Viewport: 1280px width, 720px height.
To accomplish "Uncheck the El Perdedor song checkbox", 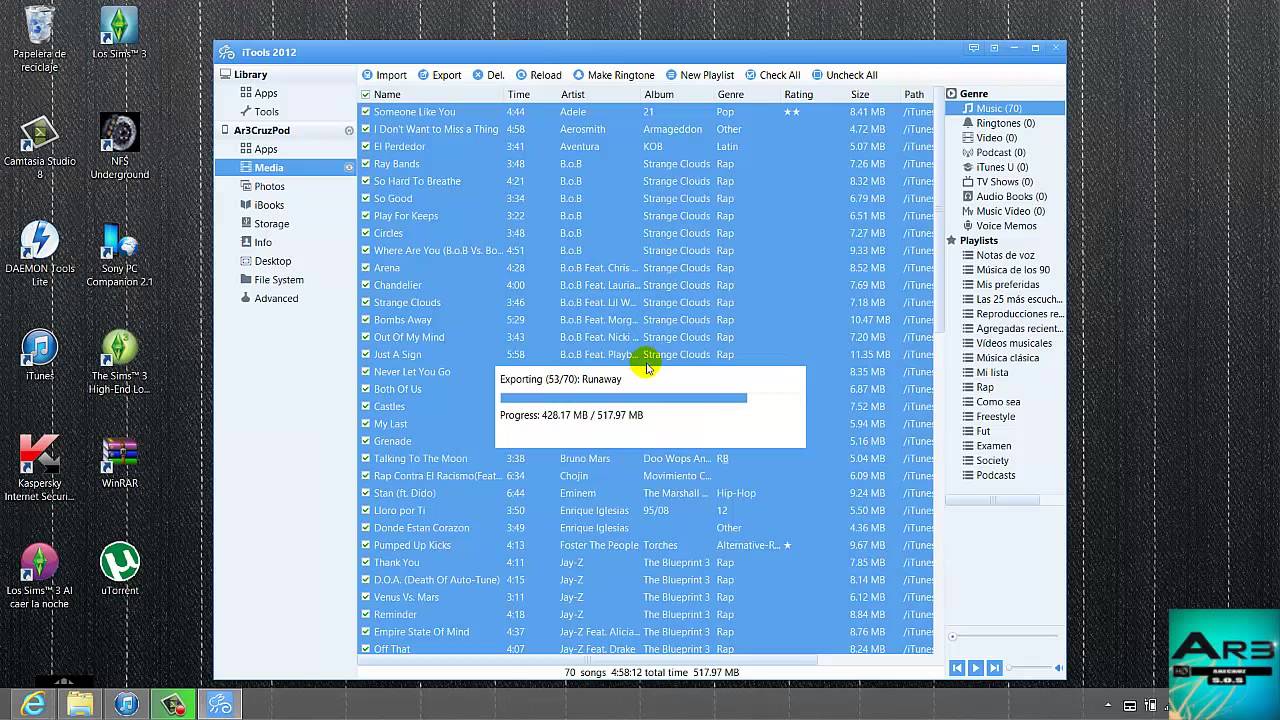I will [x=365, y=146].
